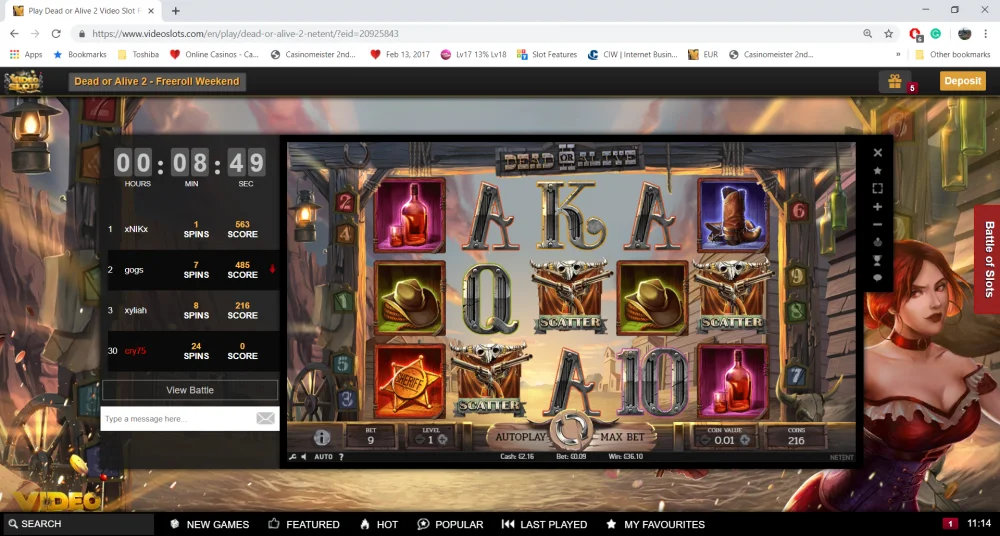Viewport: 1000px width, 536px height.
Task: Click the View Battle button
Action: click(x=190, y=390)
